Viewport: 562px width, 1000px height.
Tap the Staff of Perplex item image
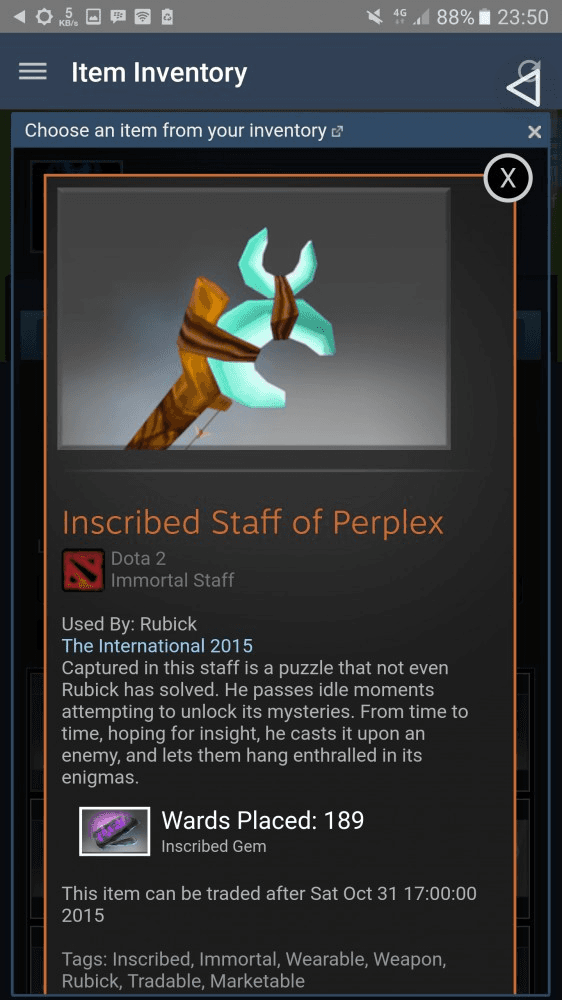click(x=254, y=318)
